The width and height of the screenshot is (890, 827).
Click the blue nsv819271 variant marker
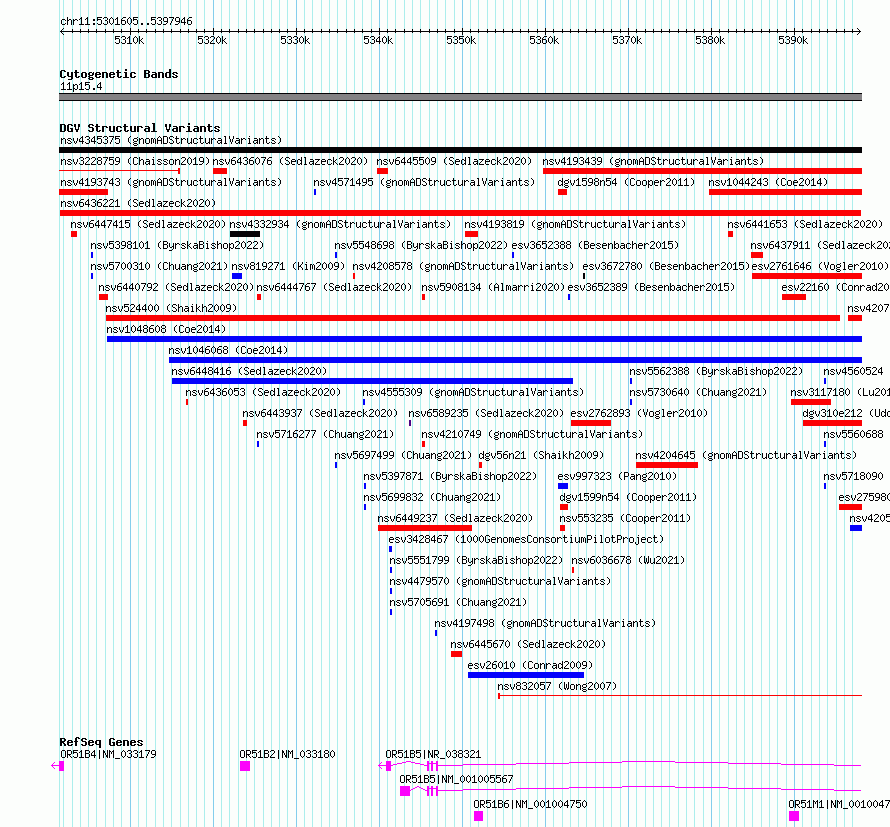[237, 276]
